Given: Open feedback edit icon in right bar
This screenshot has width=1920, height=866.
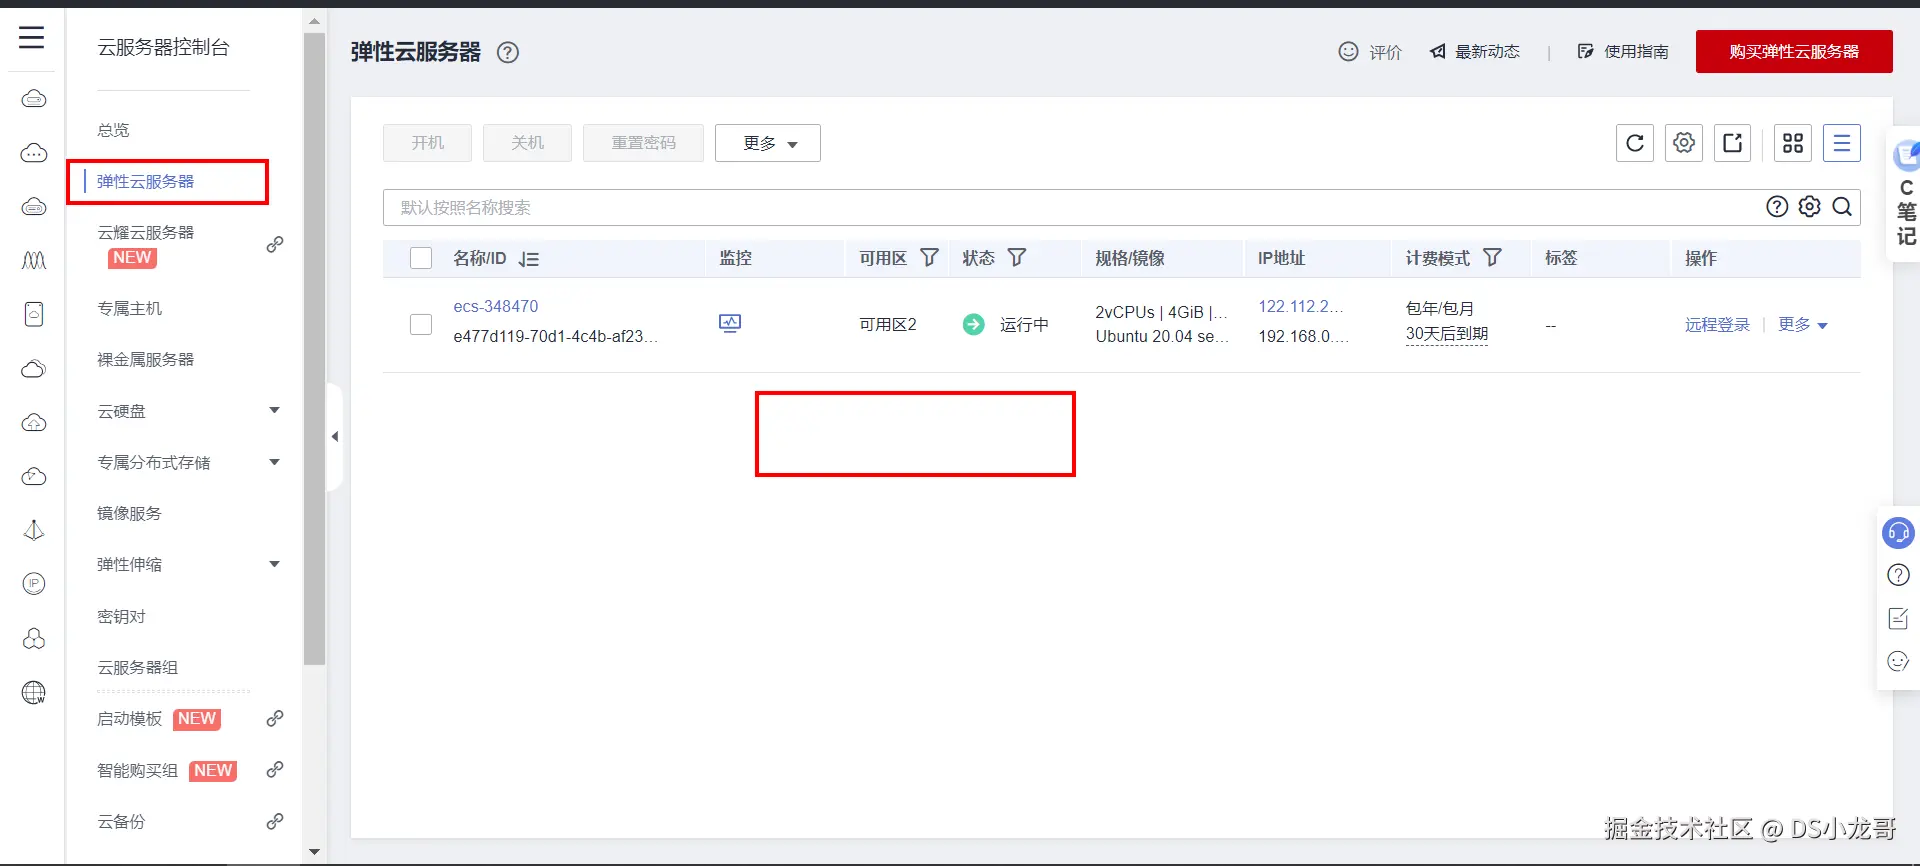Looking at the screenshot, I should tap(1898, 618).
